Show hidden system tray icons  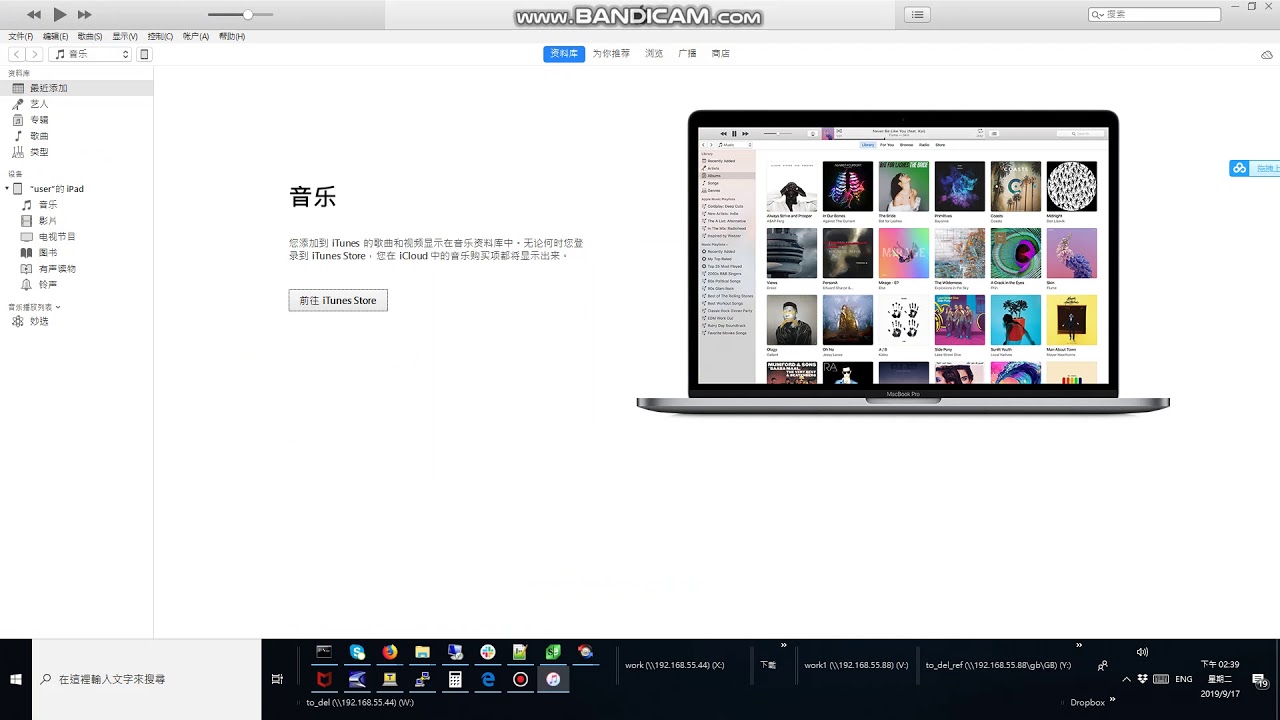coord(1127,679)
